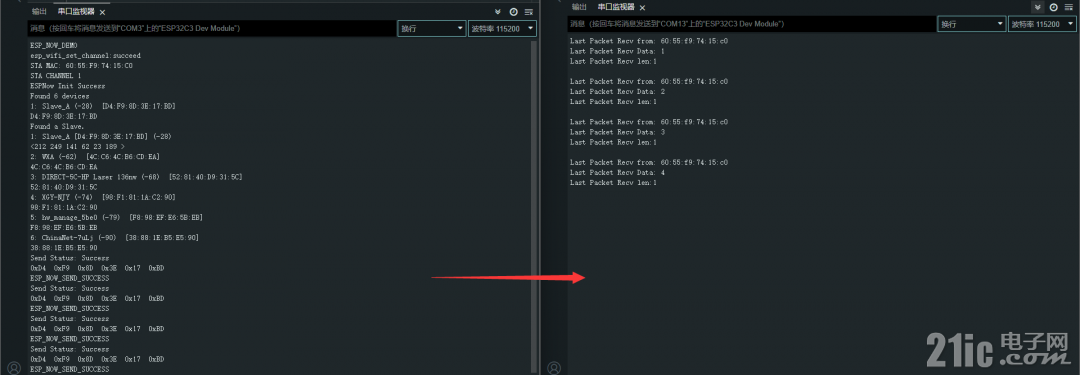
Task: Click the Found a Slave. line
Action: pyautogui.click(x=57, y=127)
